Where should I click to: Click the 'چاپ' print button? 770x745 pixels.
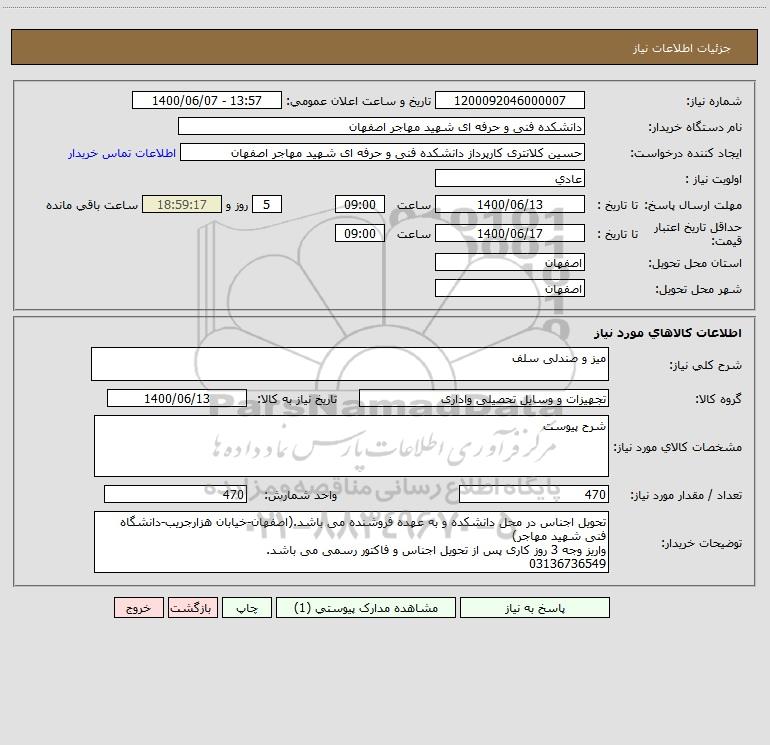(x=247, y=607)
